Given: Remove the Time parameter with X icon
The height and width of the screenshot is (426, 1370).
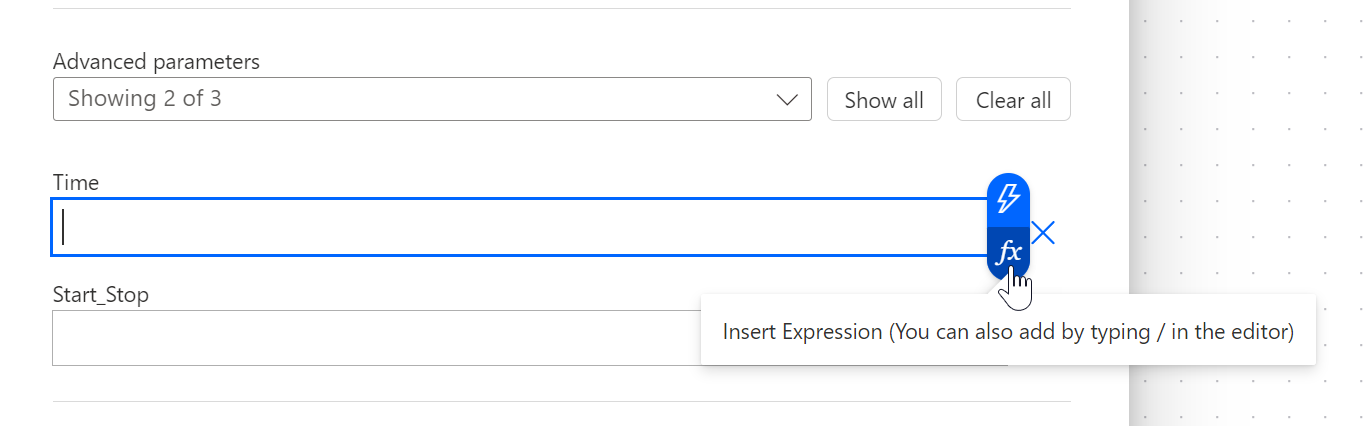Looking at the screenshot, I should (1043, 233).
